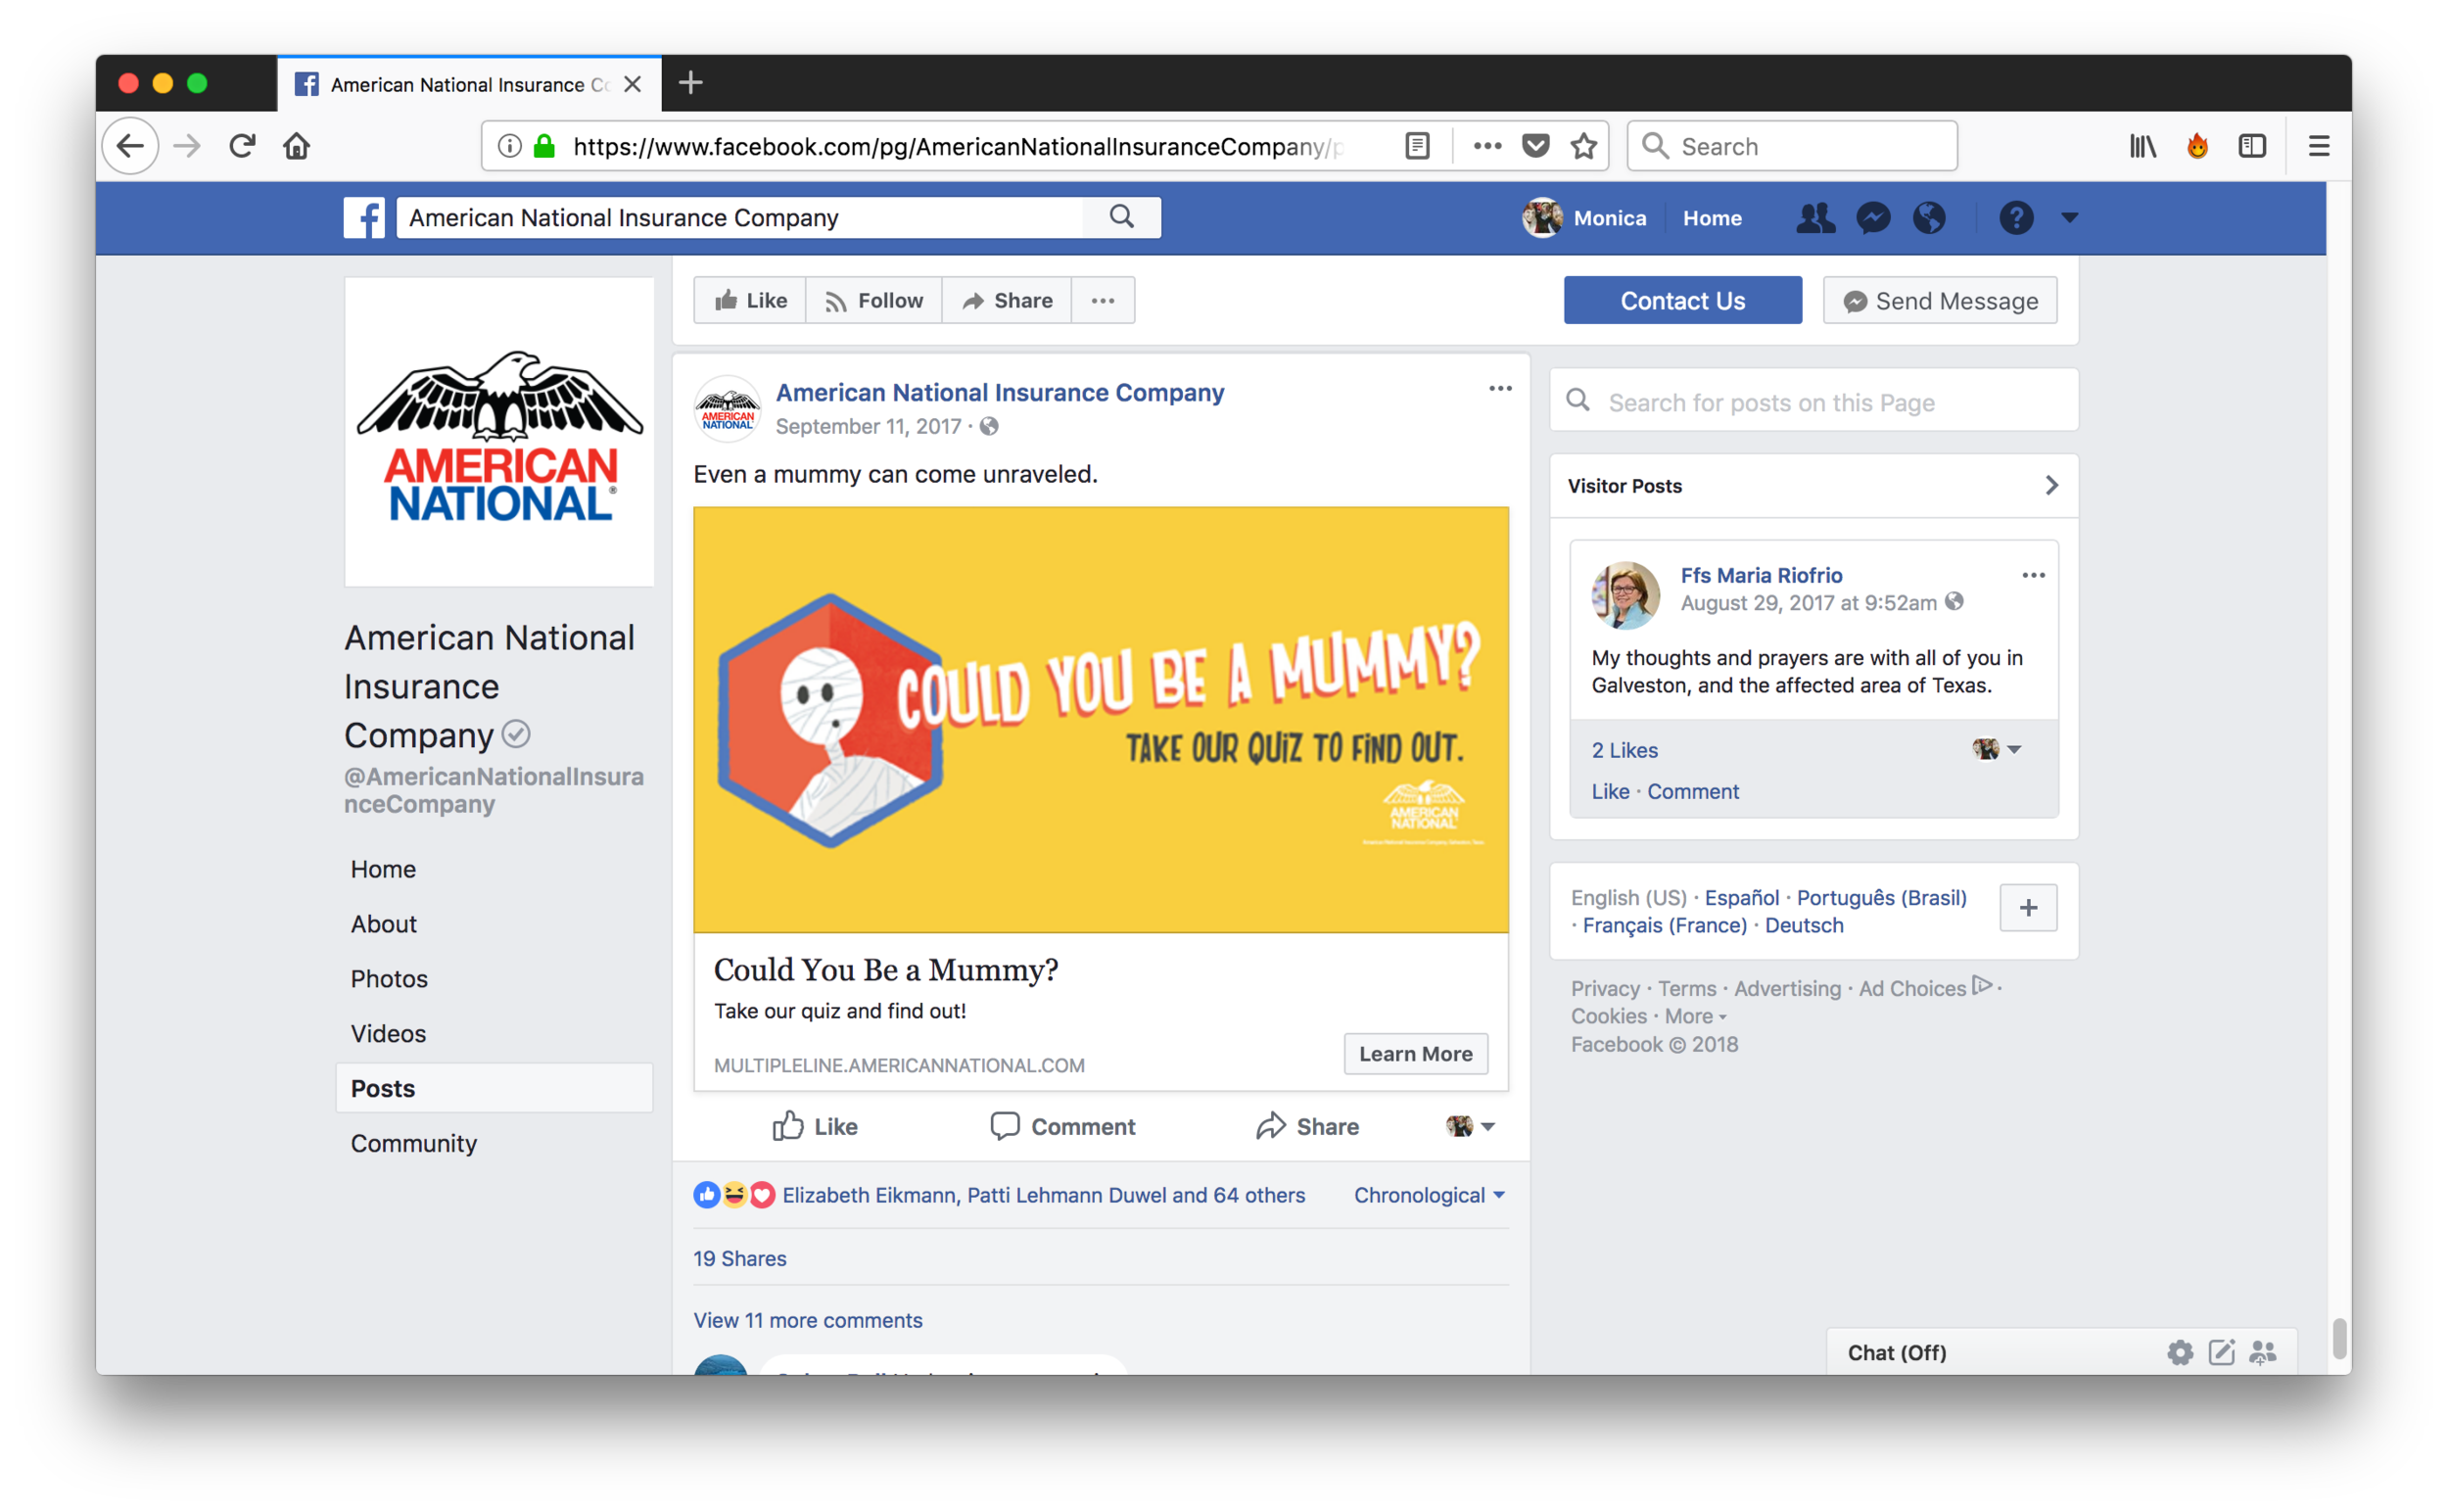Click the Home link in Facebook header
The image size is (2448, 1512).
[1712, 218]
